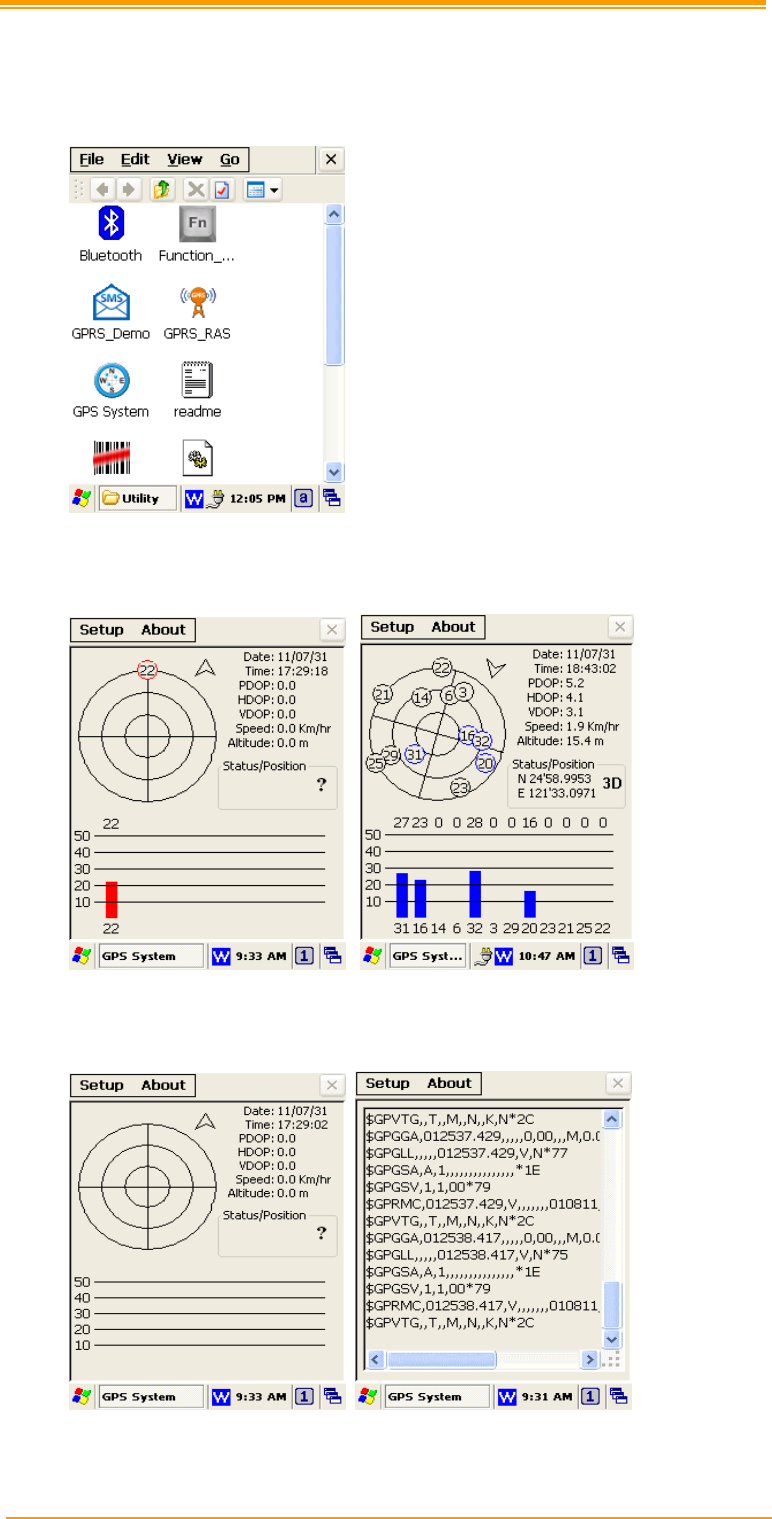Click Explorer's scrollbar up arrow

point(334,214)
